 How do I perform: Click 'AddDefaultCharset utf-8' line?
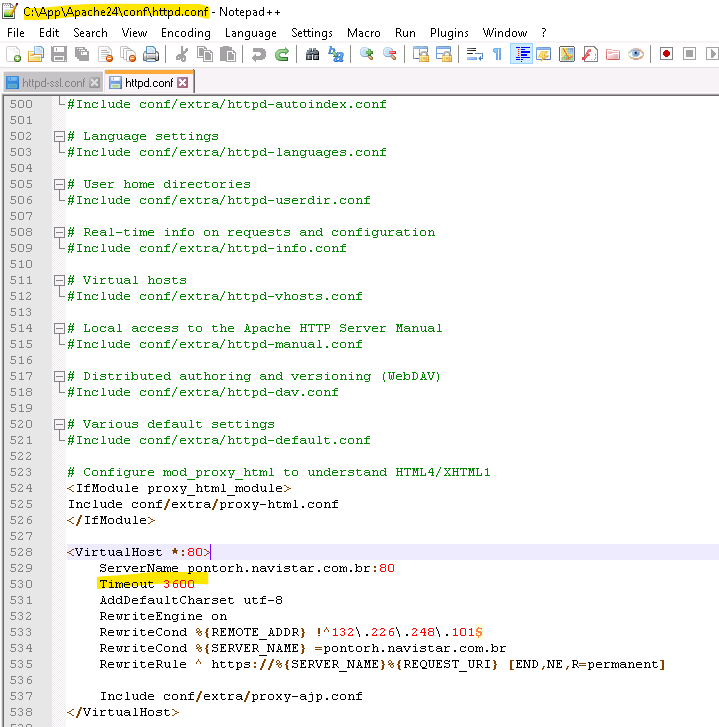pyautogui.click(x=191, y=600)
